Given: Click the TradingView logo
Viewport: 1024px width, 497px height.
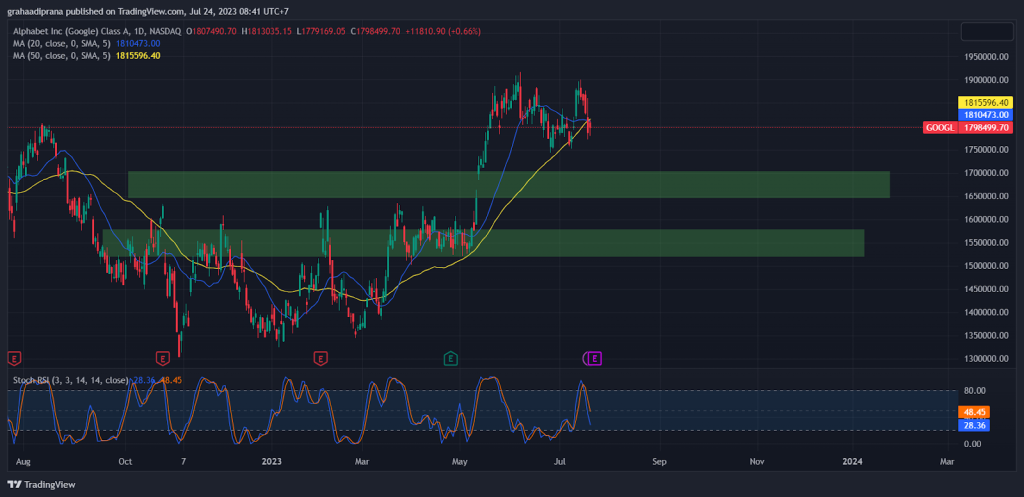Looking at the screenshot, I should click(41, 485).
